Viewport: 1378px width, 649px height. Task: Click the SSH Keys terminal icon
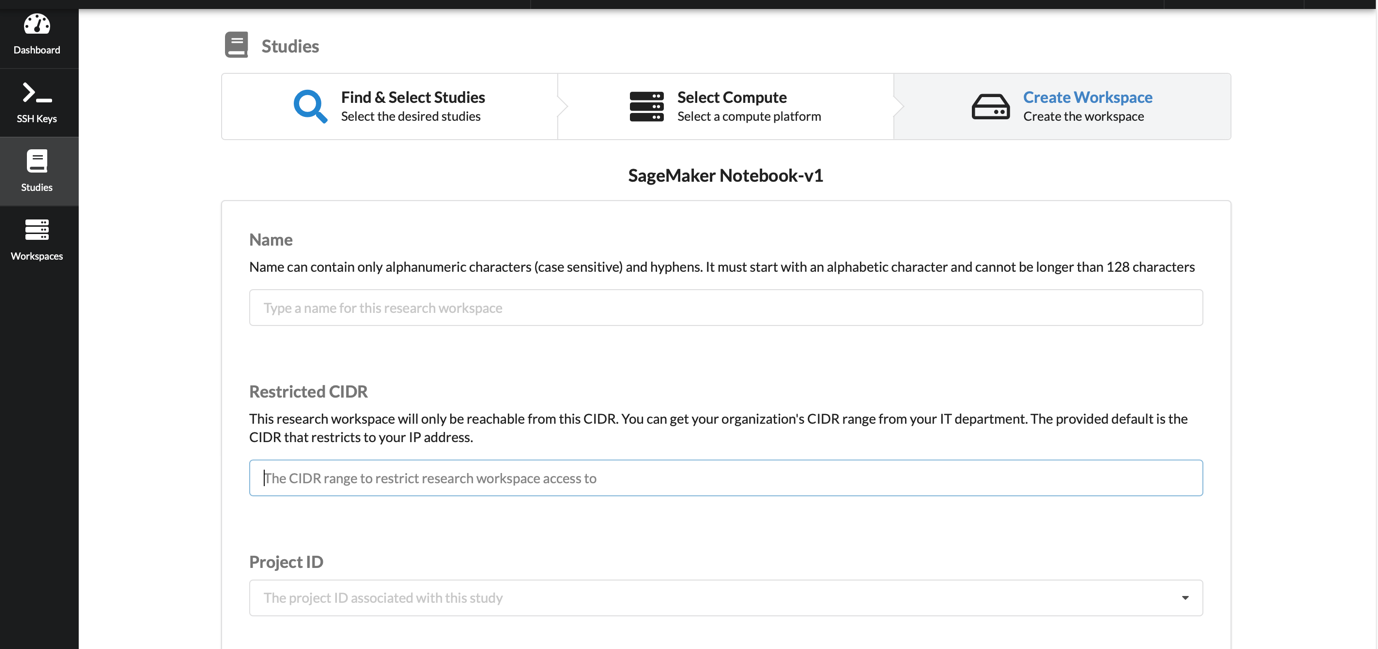[37, 93]
